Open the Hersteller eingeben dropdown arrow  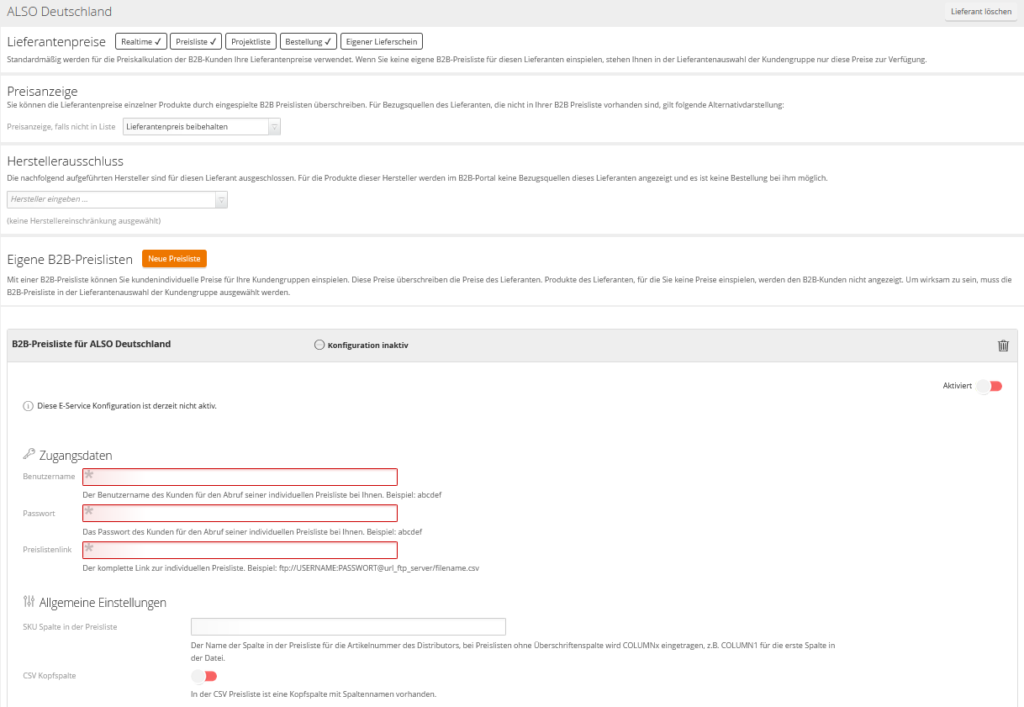pyautogui.click(x=221, y=200)
